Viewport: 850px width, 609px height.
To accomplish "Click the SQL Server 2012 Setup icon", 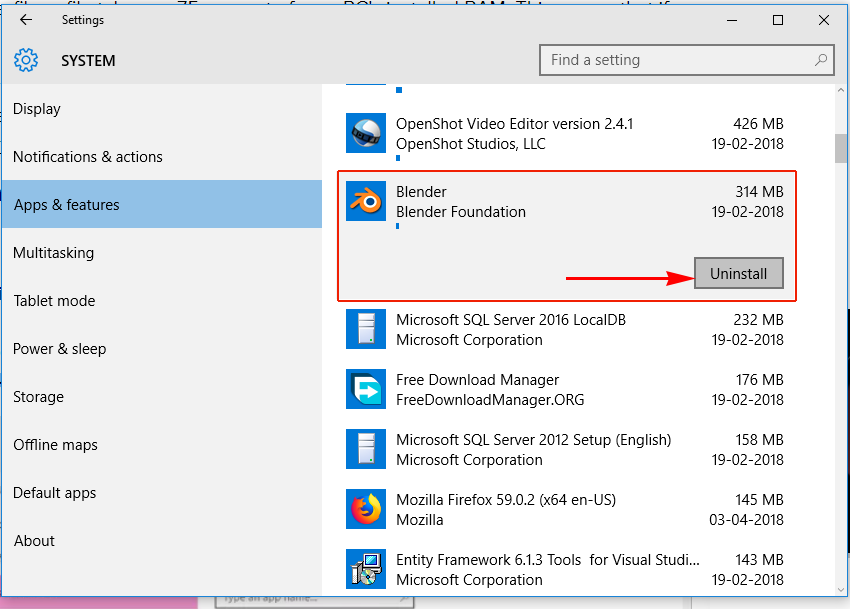I will point(366,449).
